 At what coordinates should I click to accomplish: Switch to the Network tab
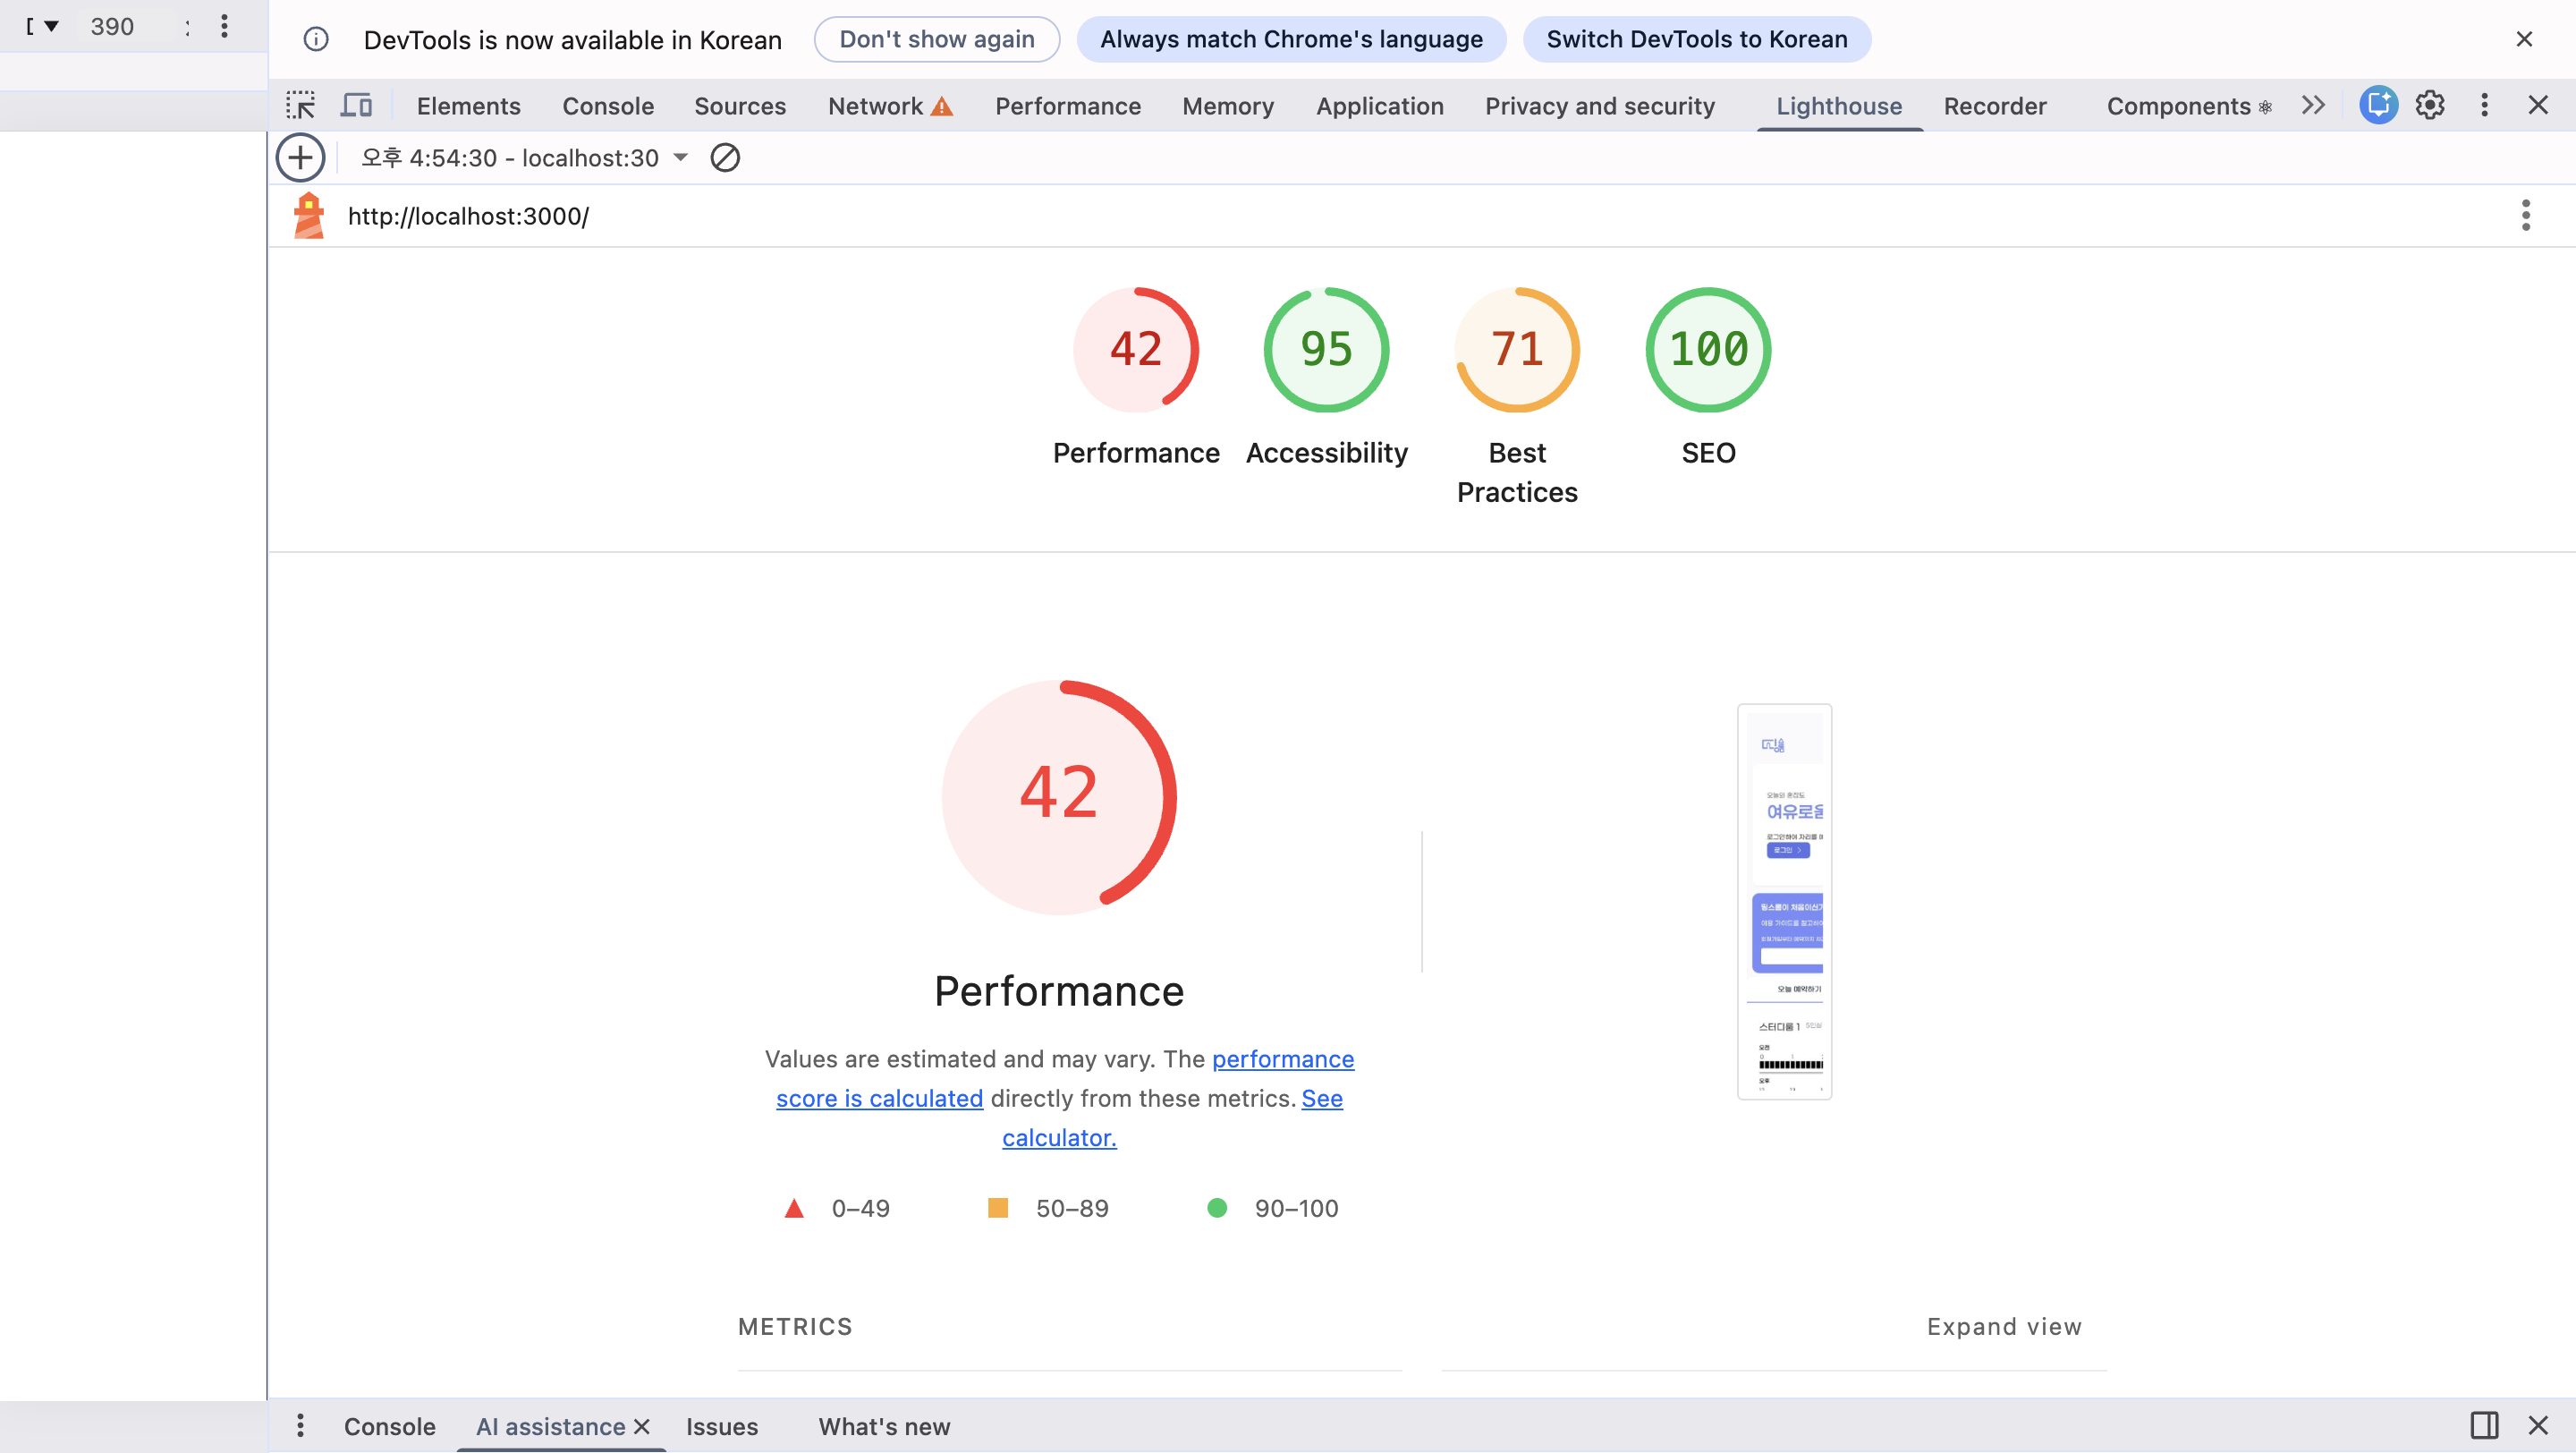[x=875, y=106]
